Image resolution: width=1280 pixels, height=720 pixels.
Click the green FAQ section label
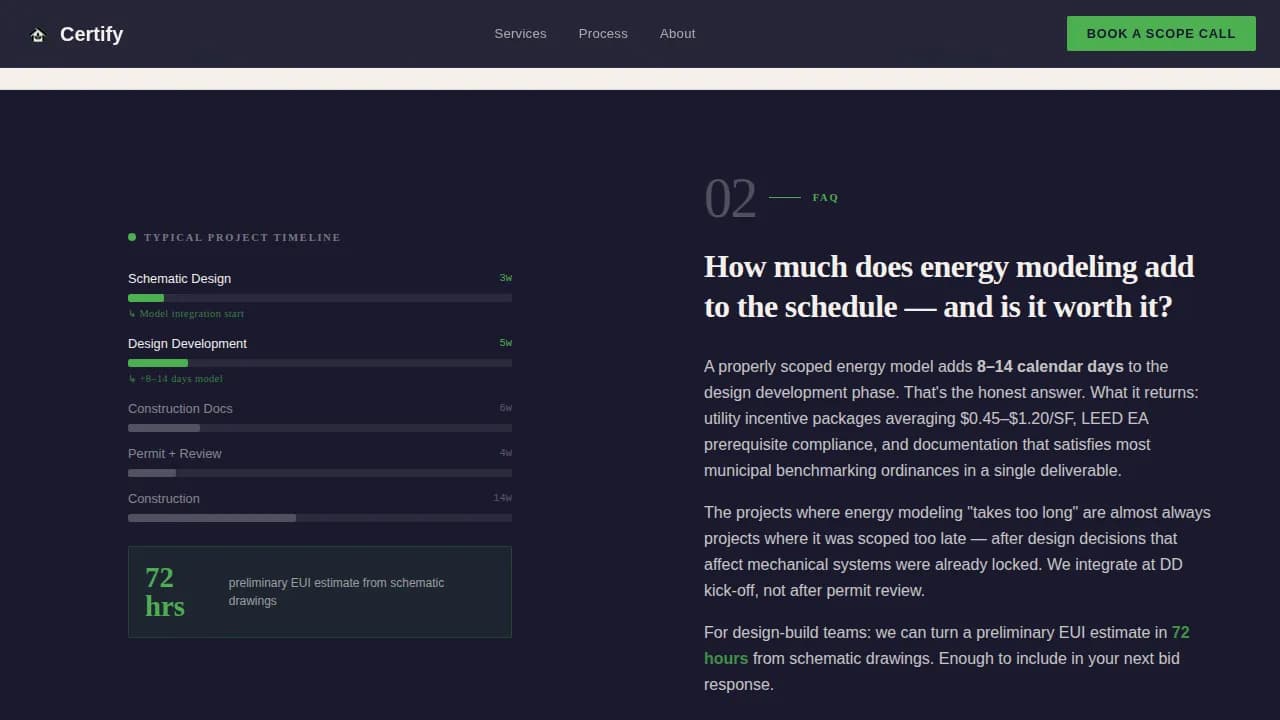pyautogui.click(x=825, y=198)
